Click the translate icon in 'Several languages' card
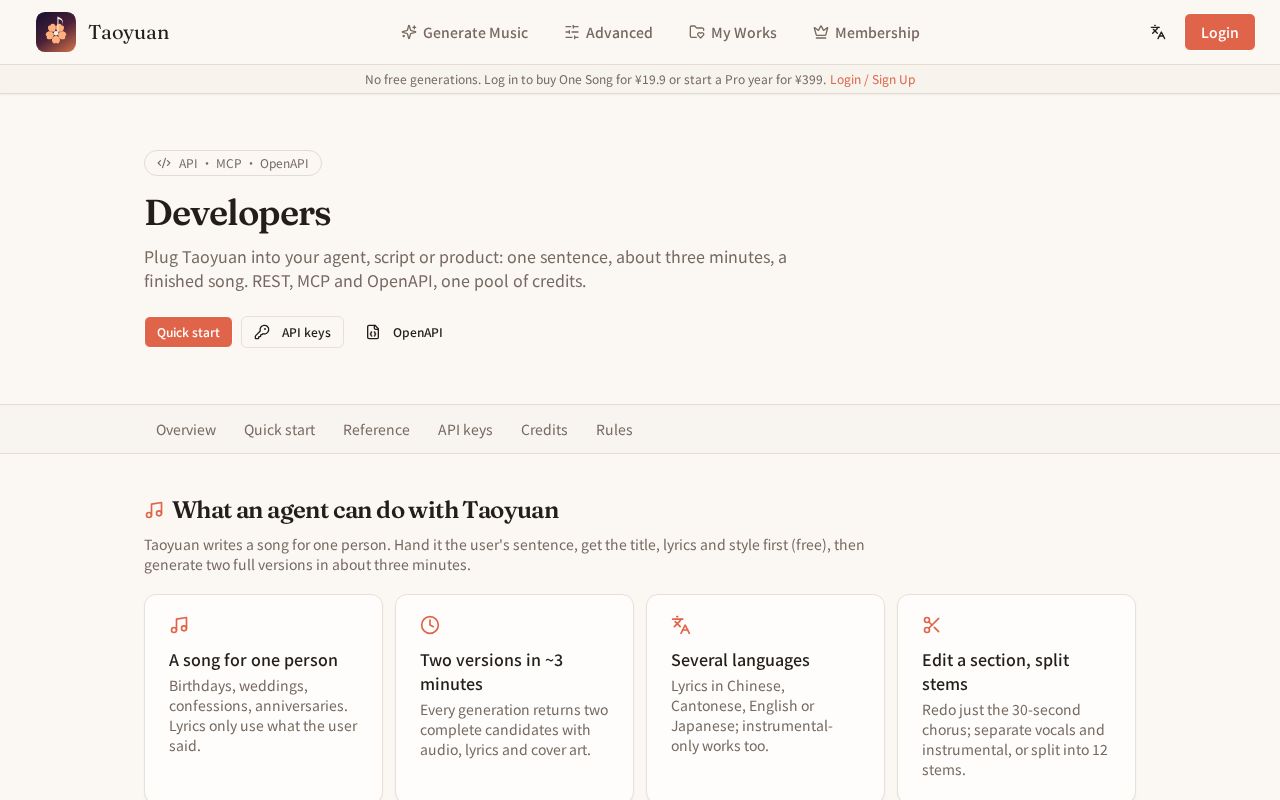The image size is (1280, 800). [x=681, y=625]
